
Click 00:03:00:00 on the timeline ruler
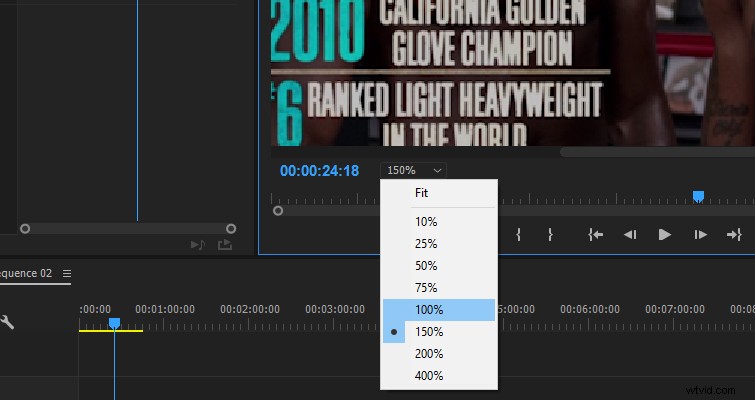(335, 309)
